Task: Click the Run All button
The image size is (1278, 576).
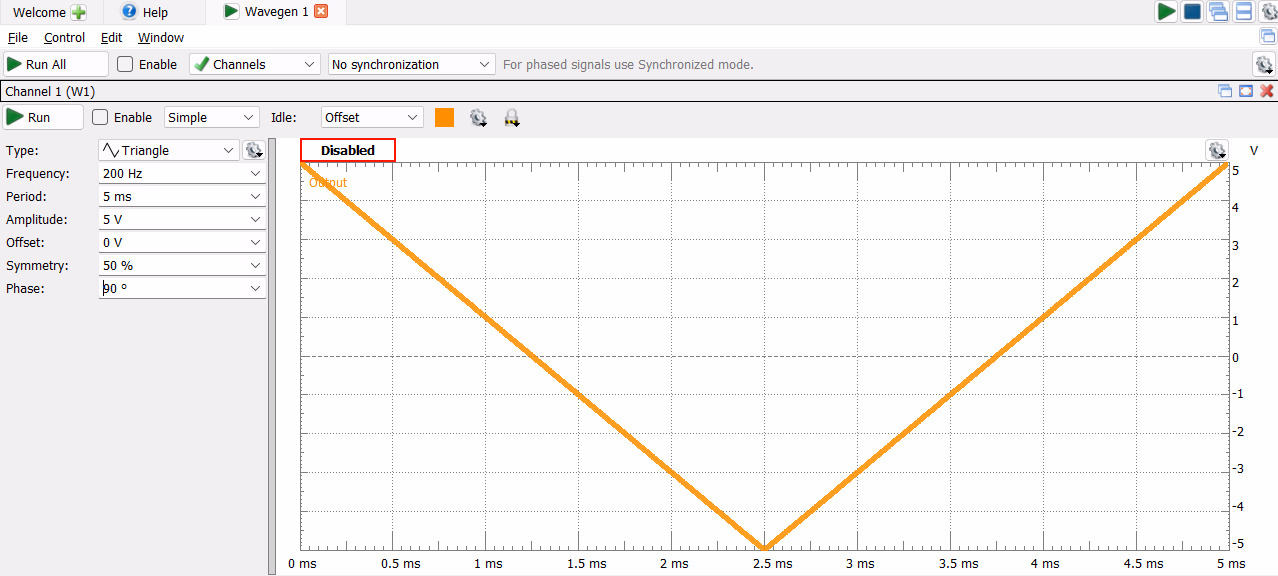Action: click(x=55, y=64)
